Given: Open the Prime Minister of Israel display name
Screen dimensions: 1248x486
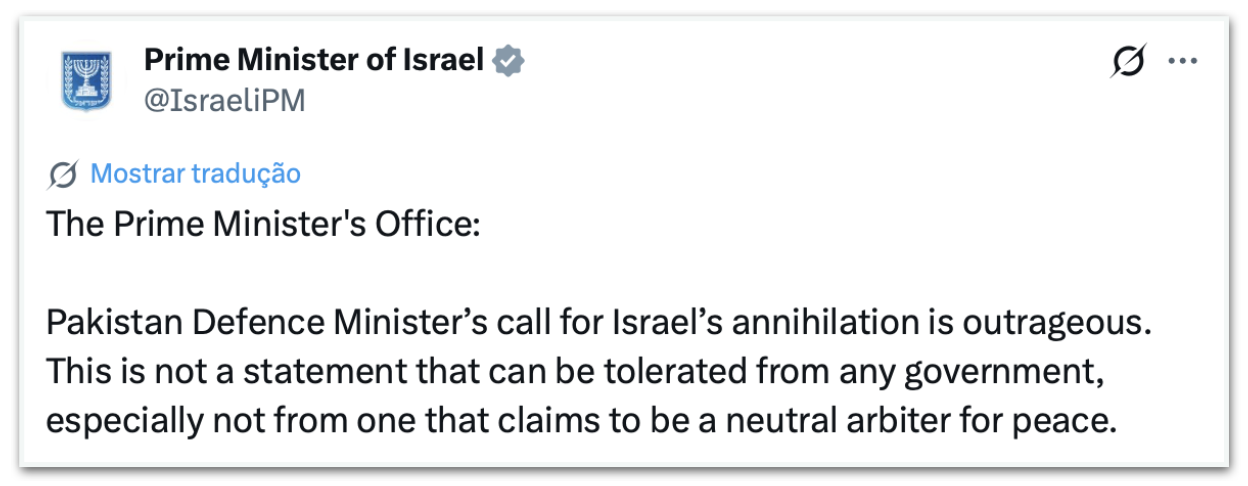Looking at the screenshot, I should 314,60.
